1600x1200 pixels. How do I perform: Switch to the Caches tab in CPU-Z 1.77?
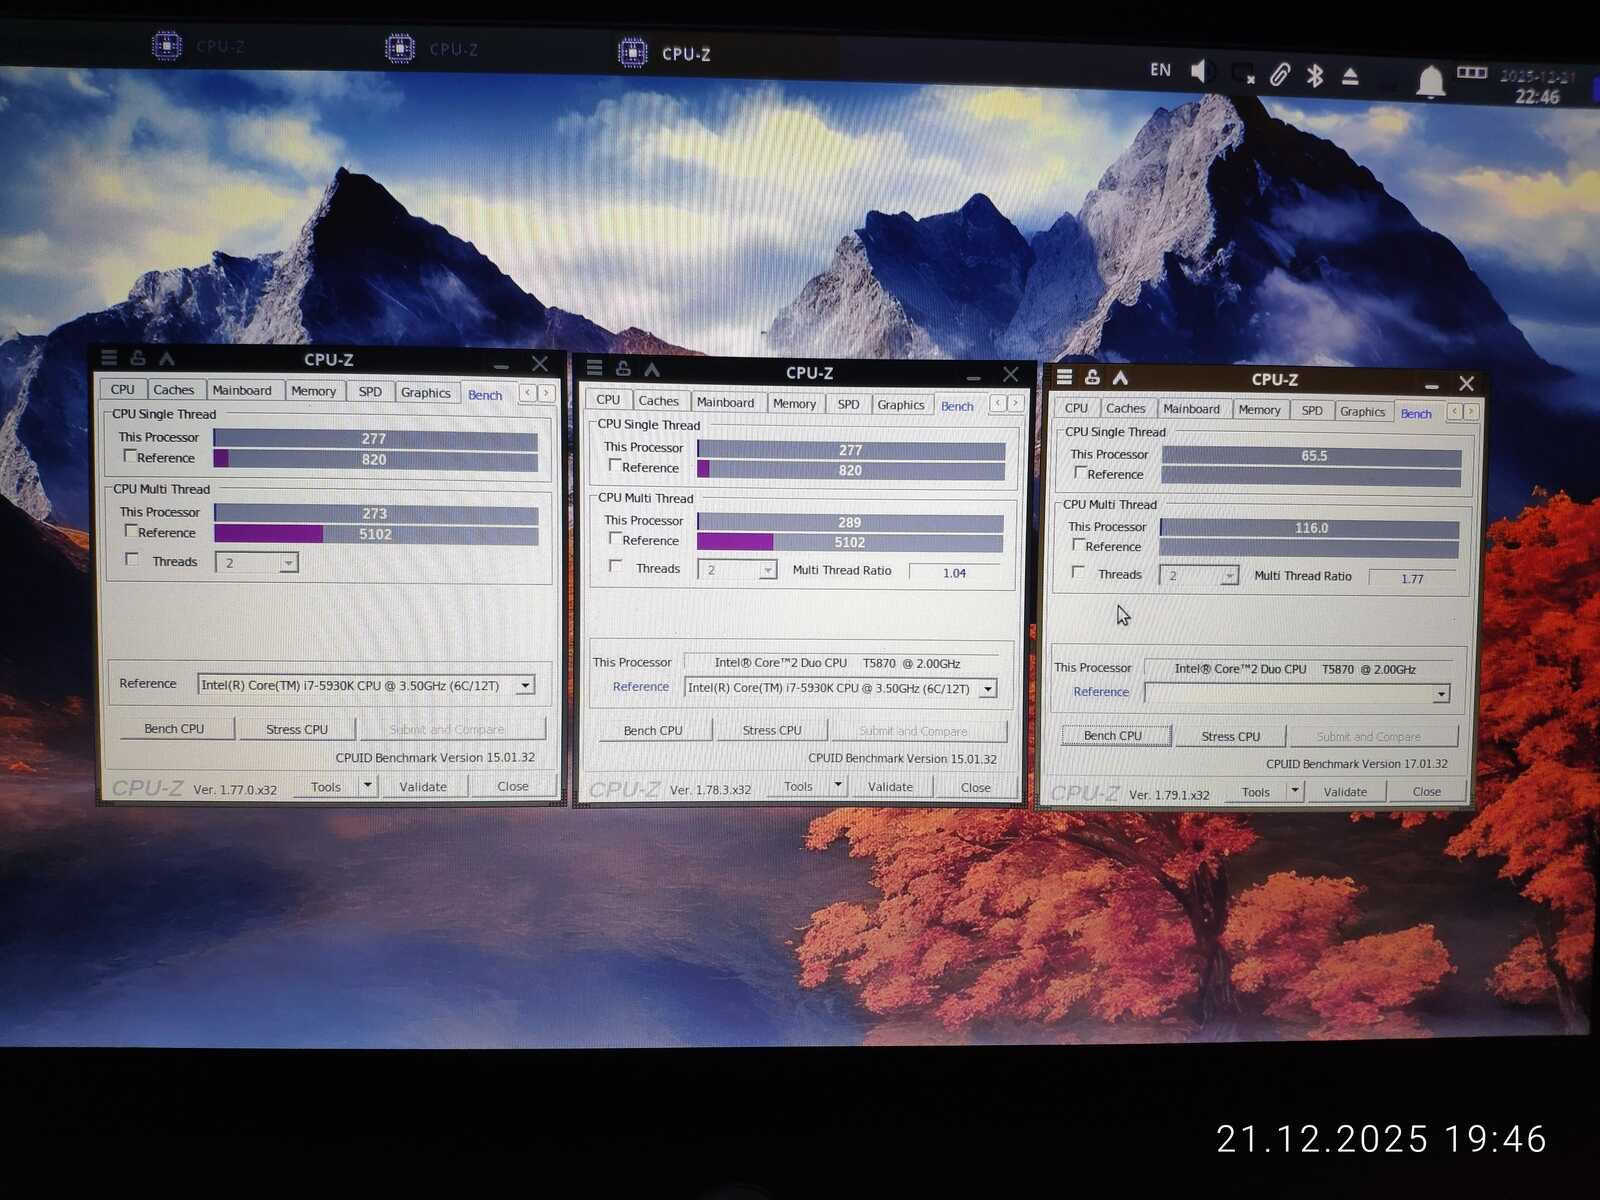coord(174,390)
